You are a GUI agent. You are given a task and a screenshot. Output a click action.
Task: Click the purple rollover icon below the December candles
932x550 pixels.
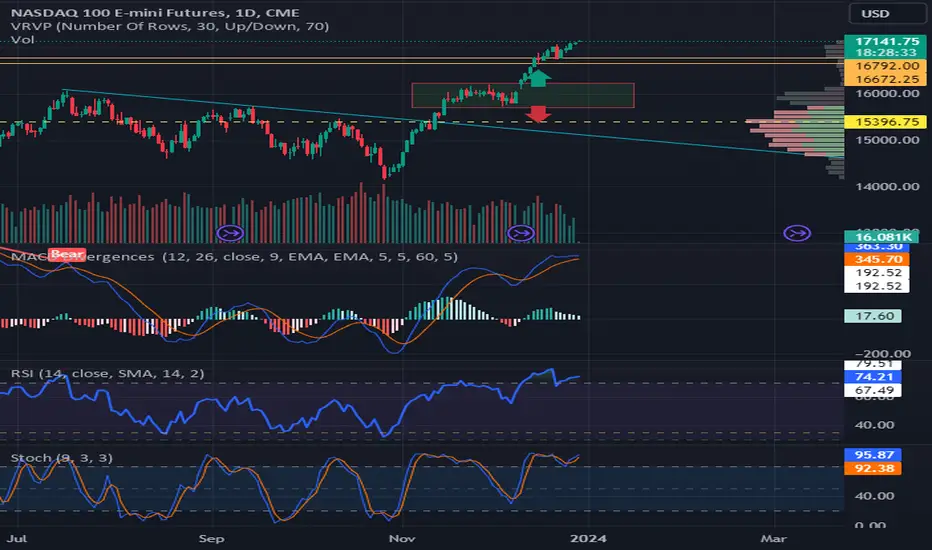coord(521,233)
